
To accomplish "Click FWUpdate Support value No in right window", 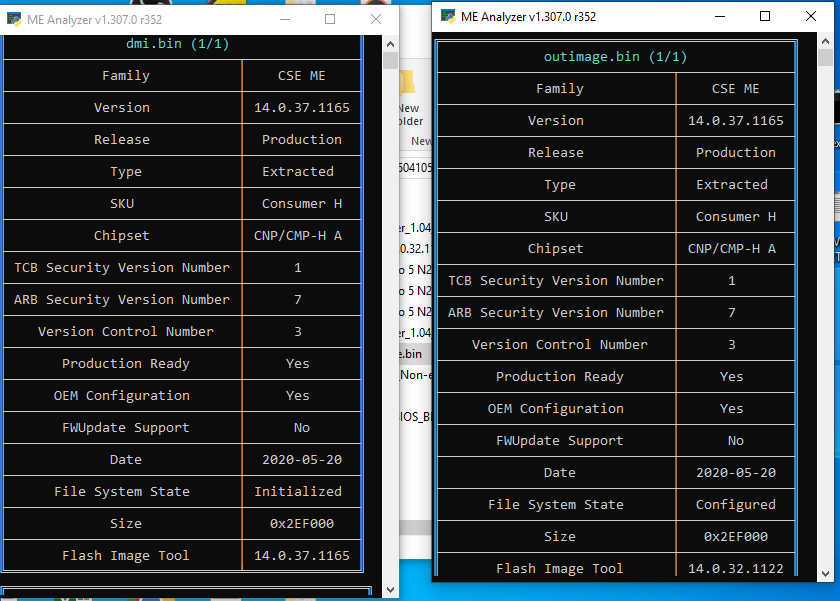I will point(736,440).
